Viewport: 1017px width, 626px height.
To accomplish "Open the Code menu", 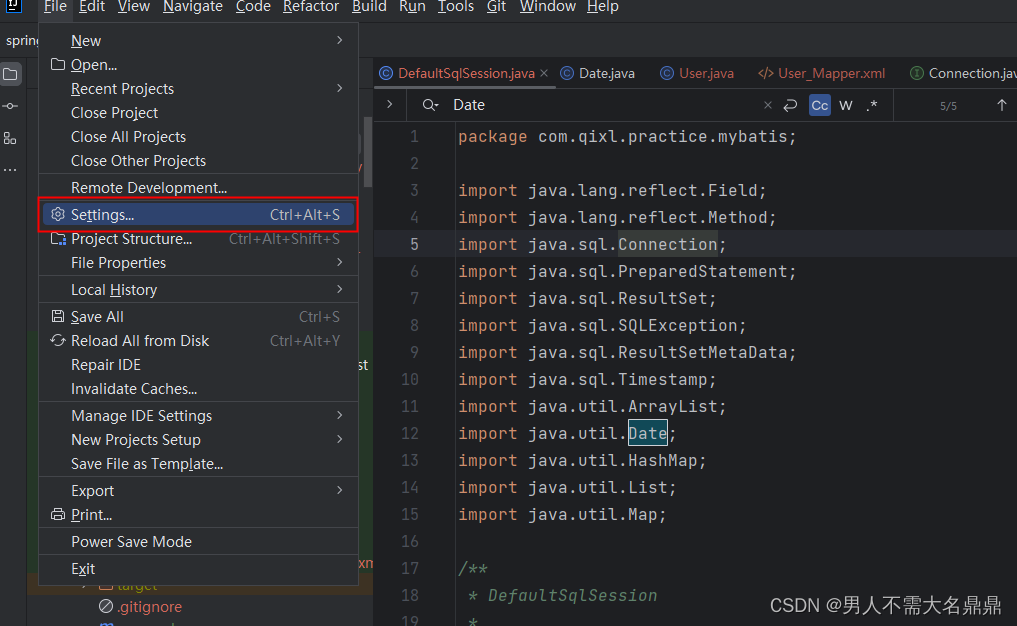I will click(x=253, y=7).
